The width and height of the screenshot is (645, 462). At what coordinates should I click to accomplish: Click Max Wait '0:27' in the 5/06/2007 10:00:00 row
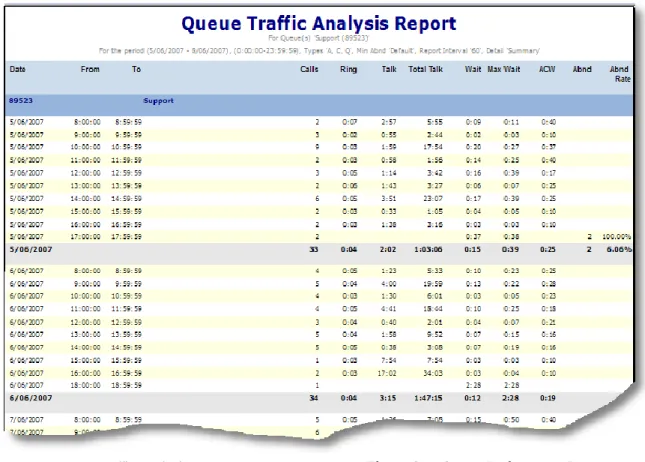coord(511,147)
